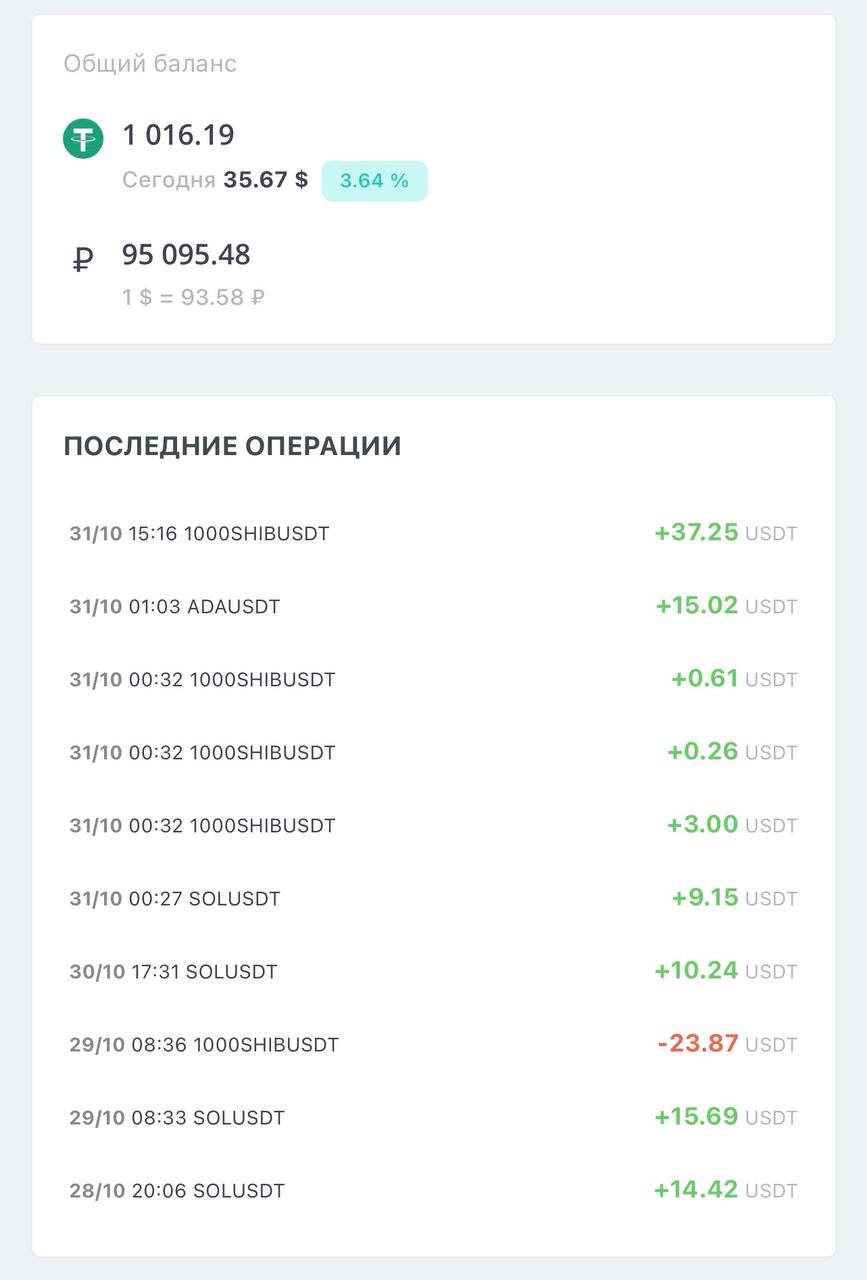Click the 3.64 % daily change badge
The image size is (867, 1280).
pos(374,181)
